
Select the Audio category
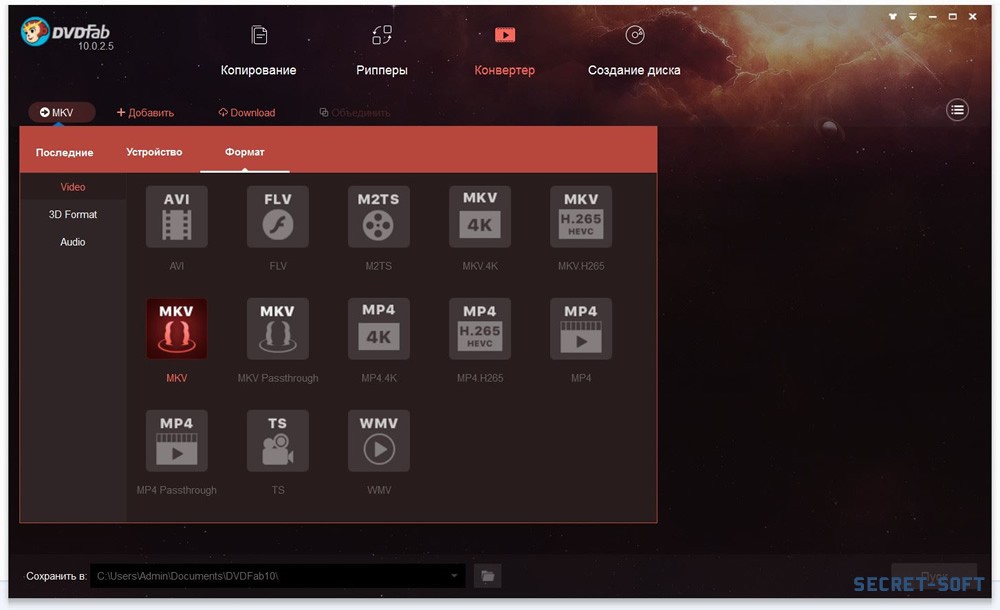73,242
